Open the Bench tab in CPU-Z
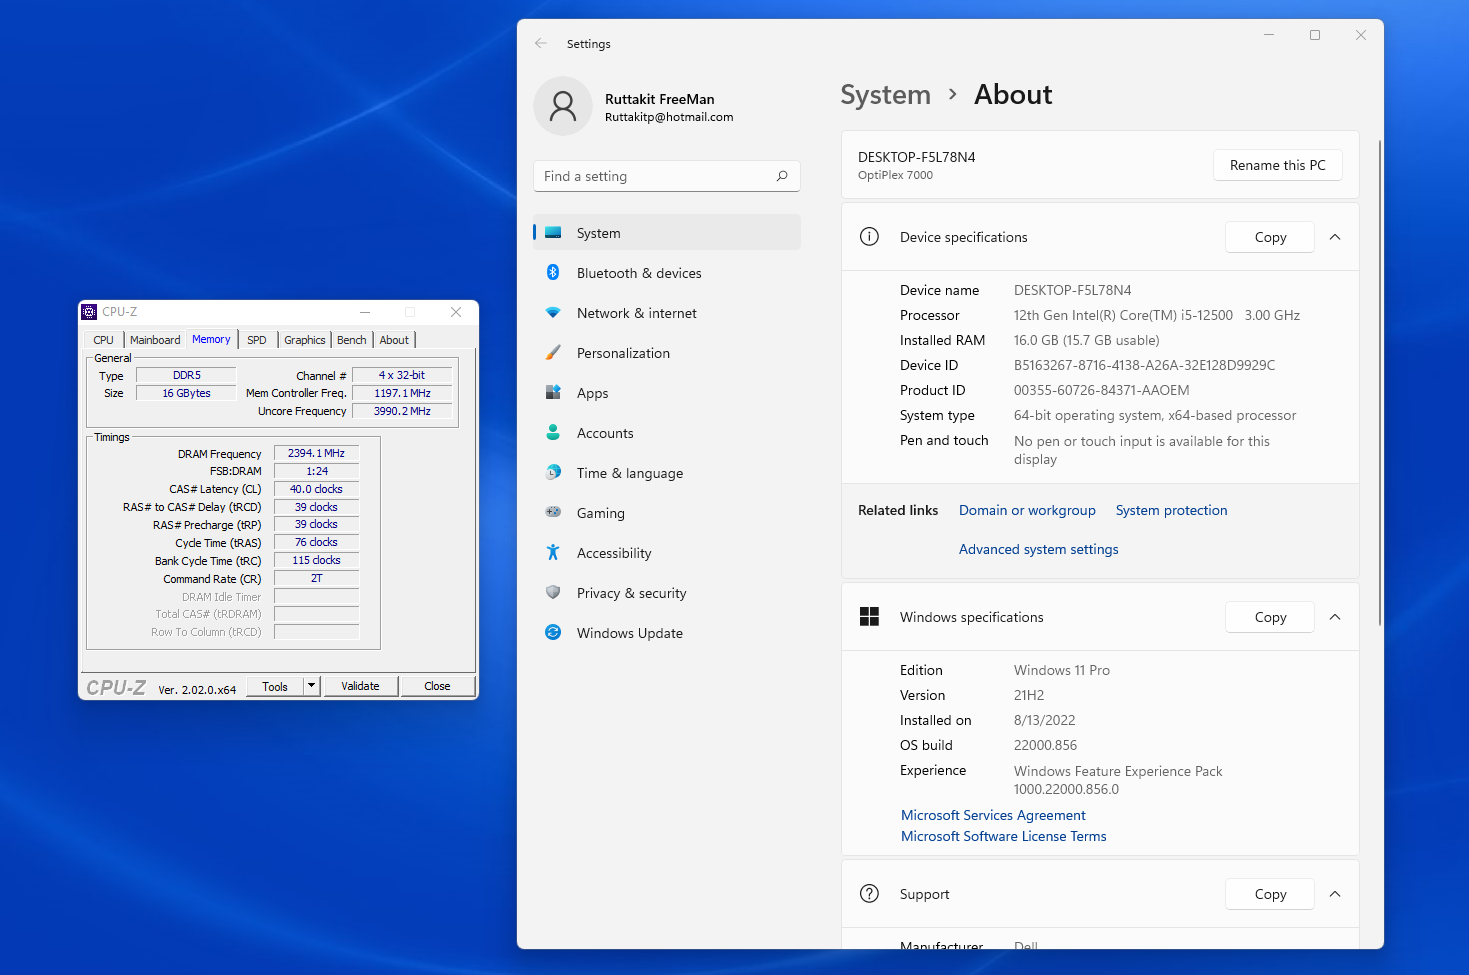Screen dimensions: 1469x975 point(352,340)
